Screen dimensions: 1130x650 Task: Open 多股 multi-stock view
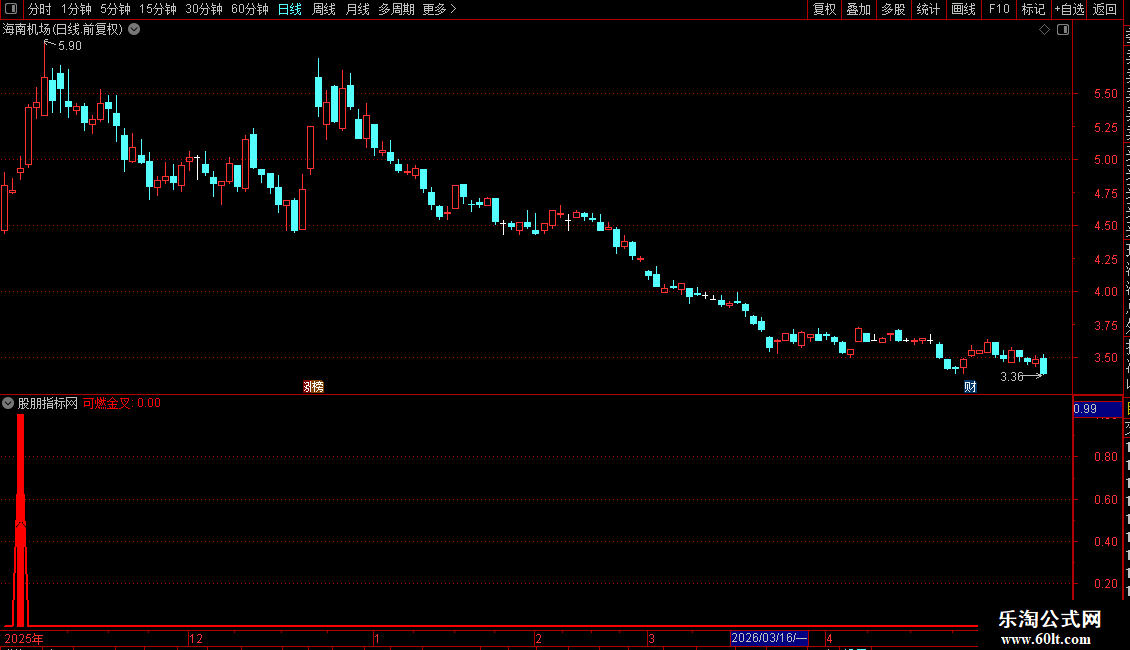pyautogui.click(x=893, y=9)
